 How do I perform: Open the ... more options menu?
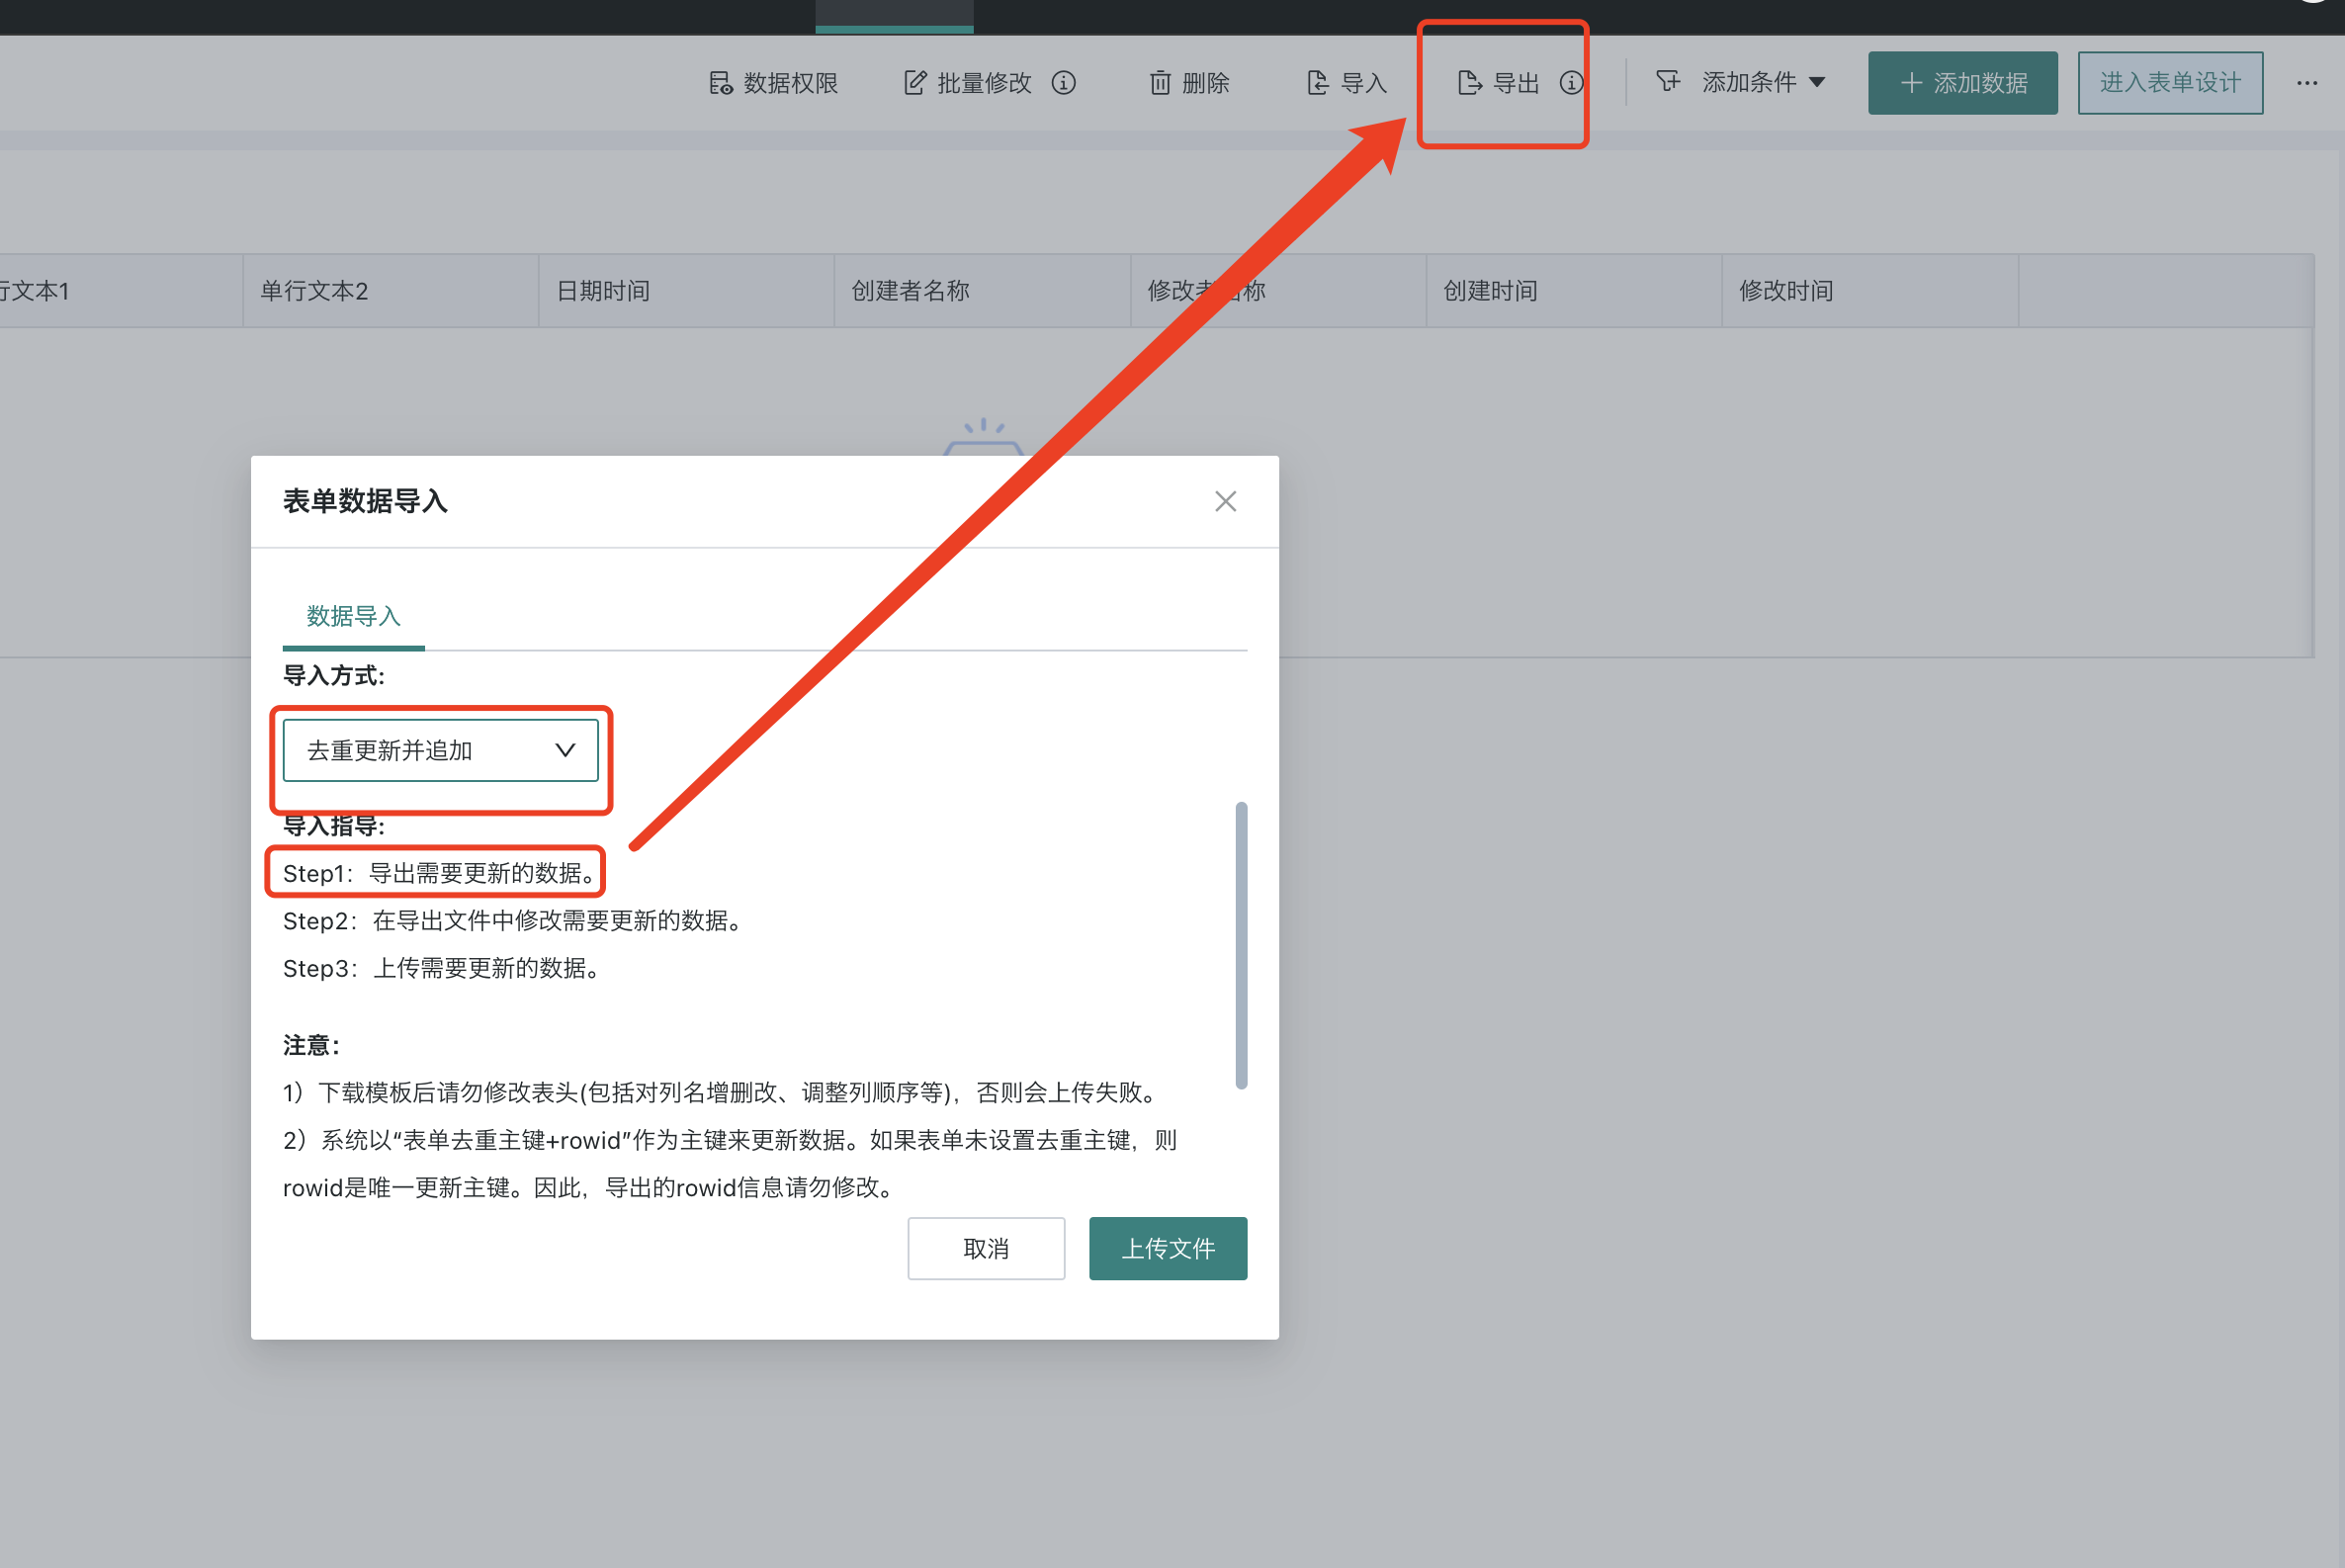click(x=2307, y=83)
